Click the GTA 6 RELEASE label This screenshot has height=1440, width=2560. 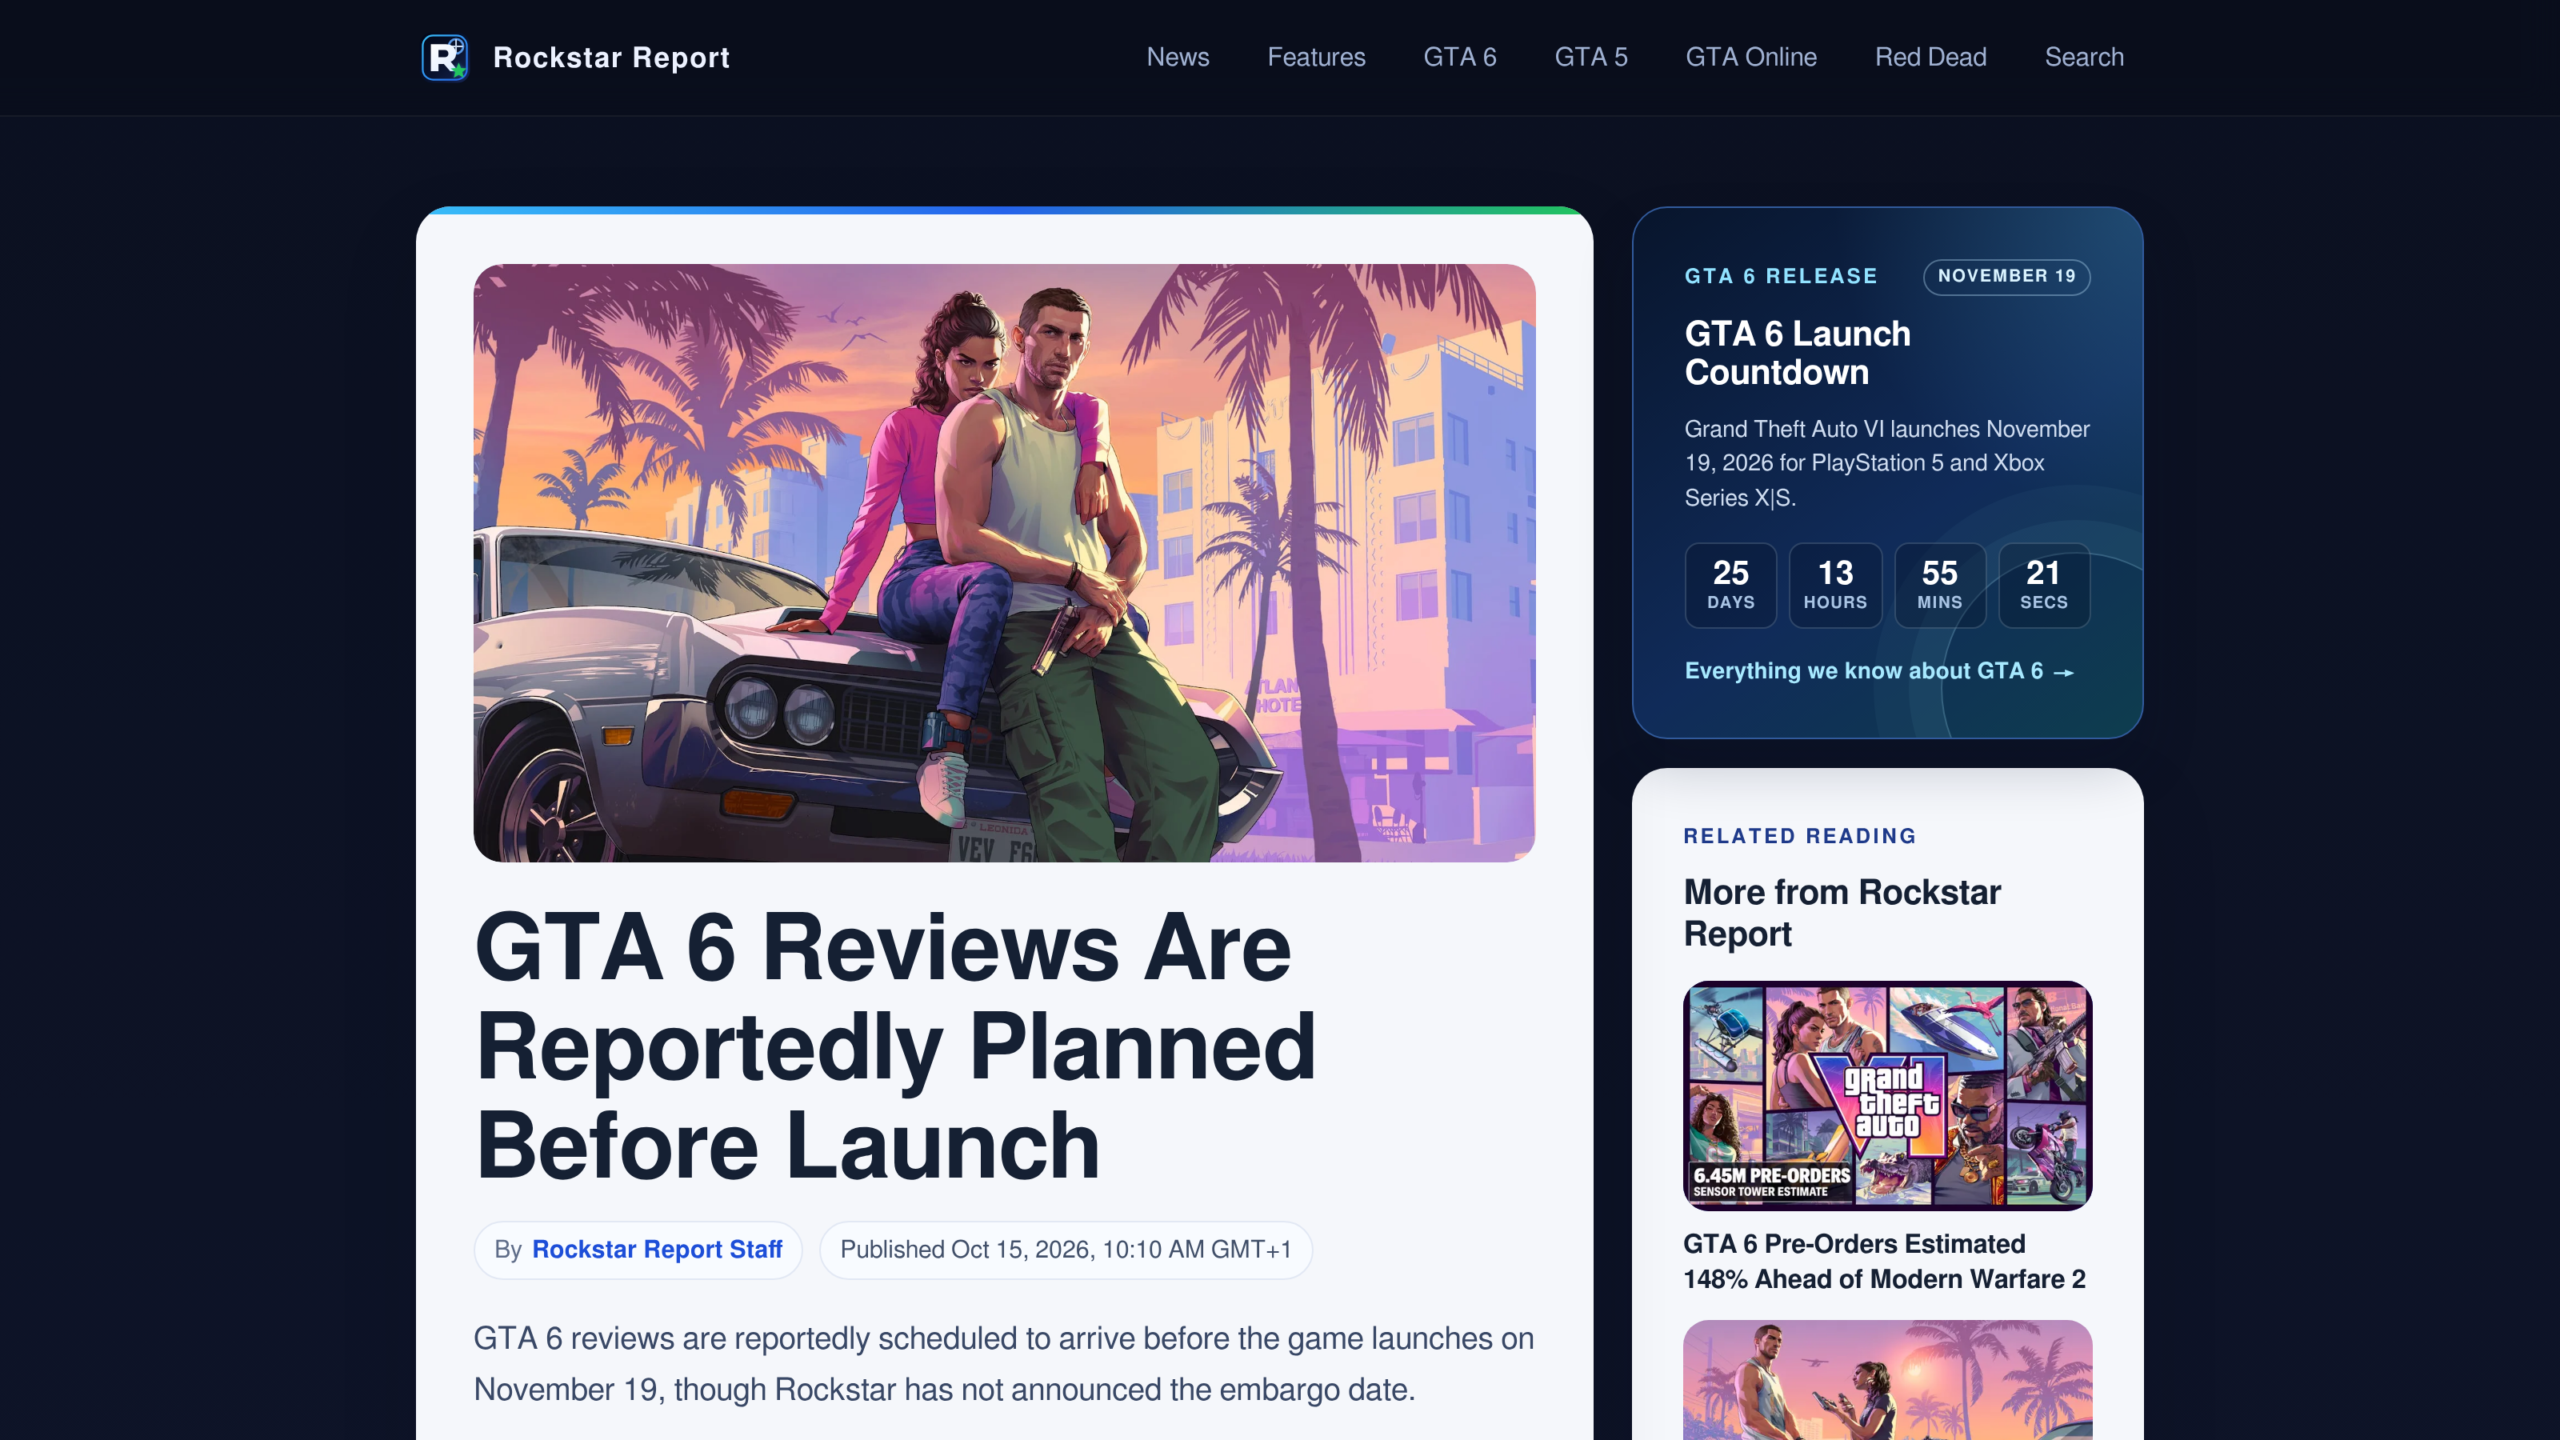pyautogui.click(x=1780, y=276)
